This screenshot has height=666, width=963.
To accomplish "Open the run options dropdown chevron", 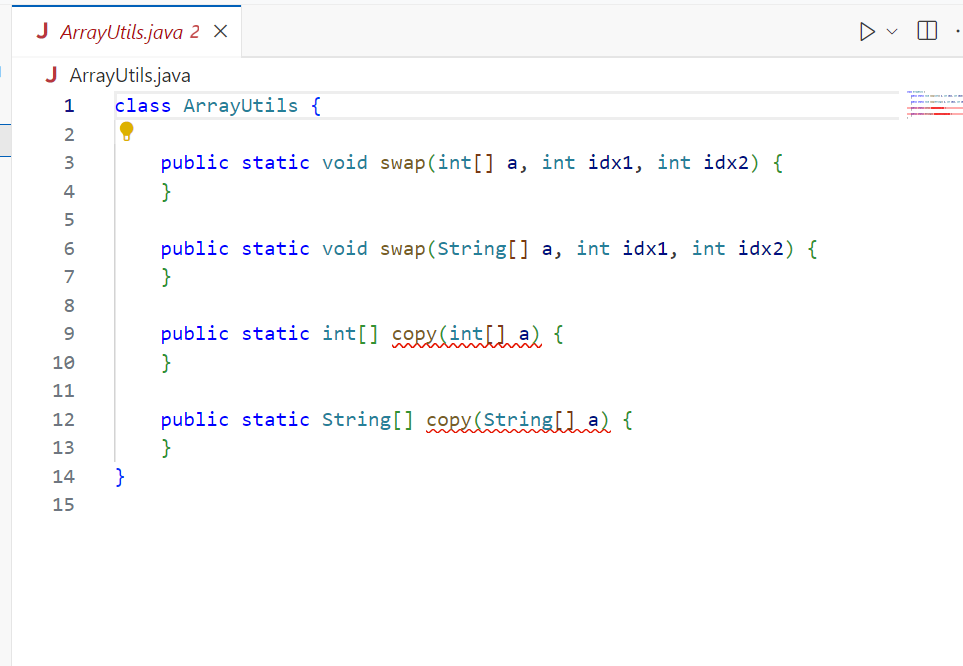I will [891, 30].
